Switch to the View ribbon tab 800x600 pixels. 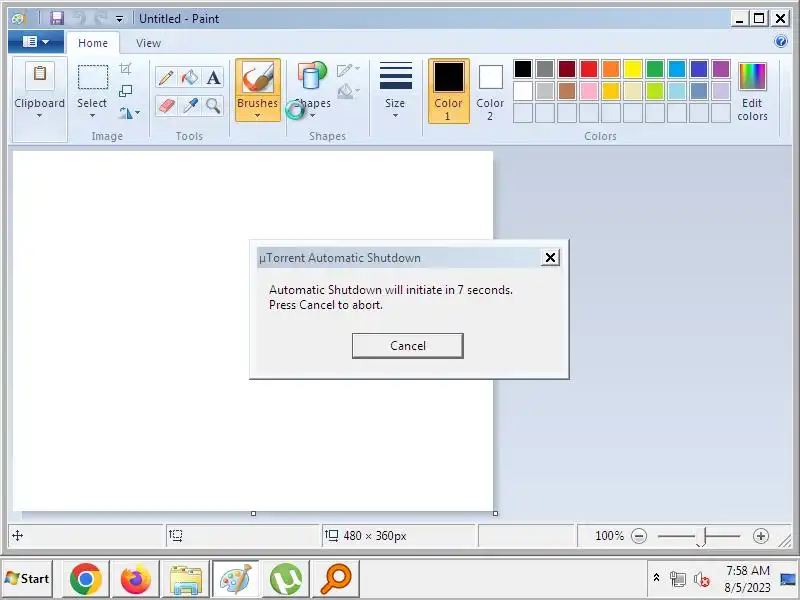pos(148,43)
